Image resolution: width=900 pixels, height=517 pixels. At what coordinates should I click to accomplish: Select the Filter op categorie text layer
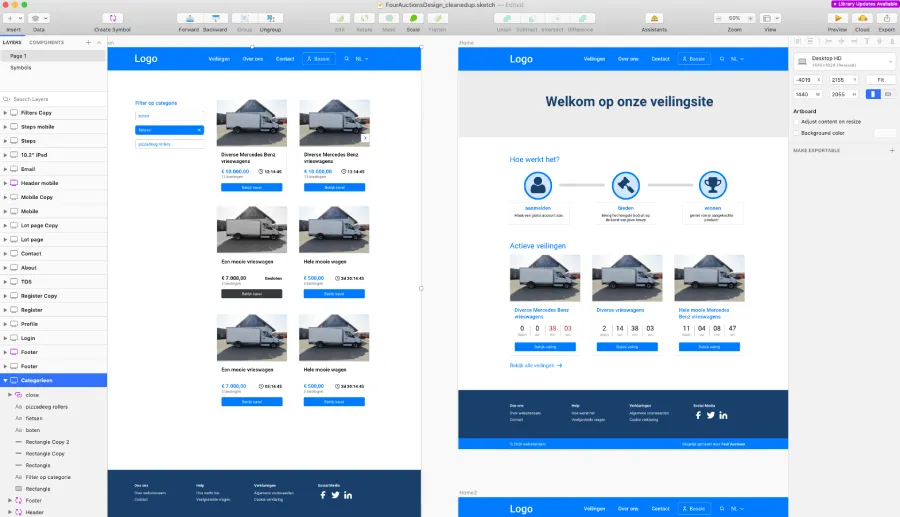pos(53,477)
